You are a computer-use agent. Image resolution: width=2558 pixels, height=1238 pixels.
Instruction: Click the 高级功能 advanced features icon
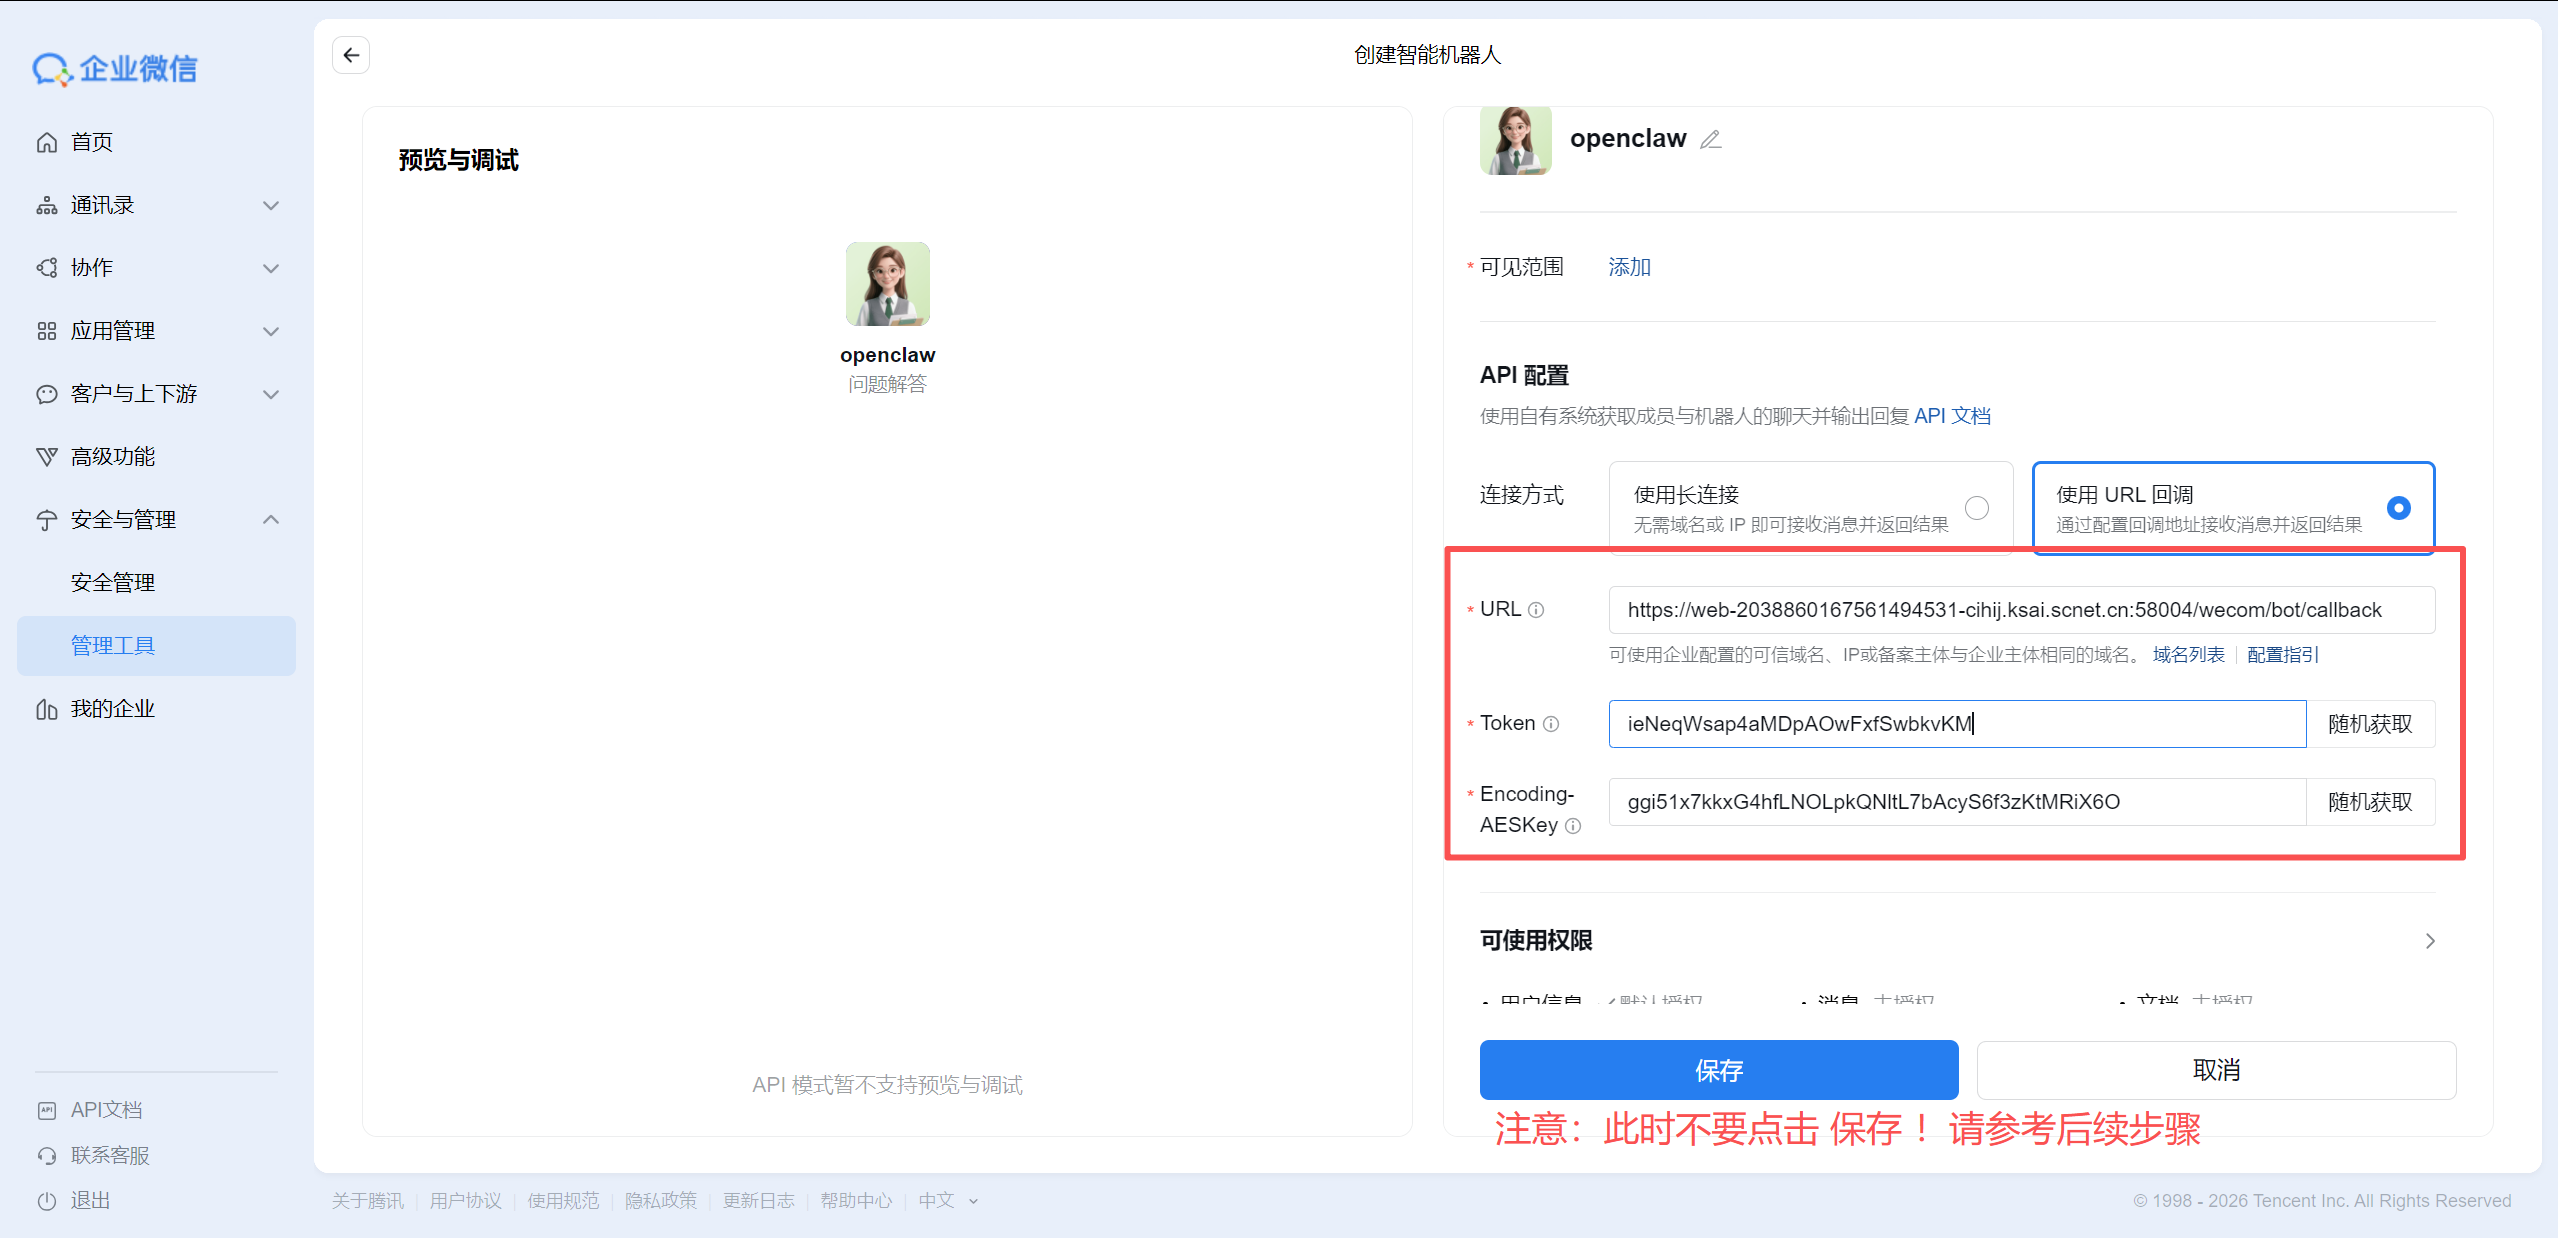pyautogui.click(x=46, y=456)
